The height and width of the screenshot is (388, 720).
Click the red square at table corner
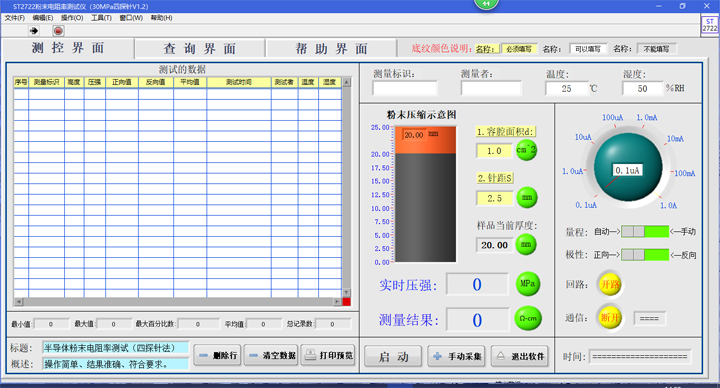click(x=346, y=302)
